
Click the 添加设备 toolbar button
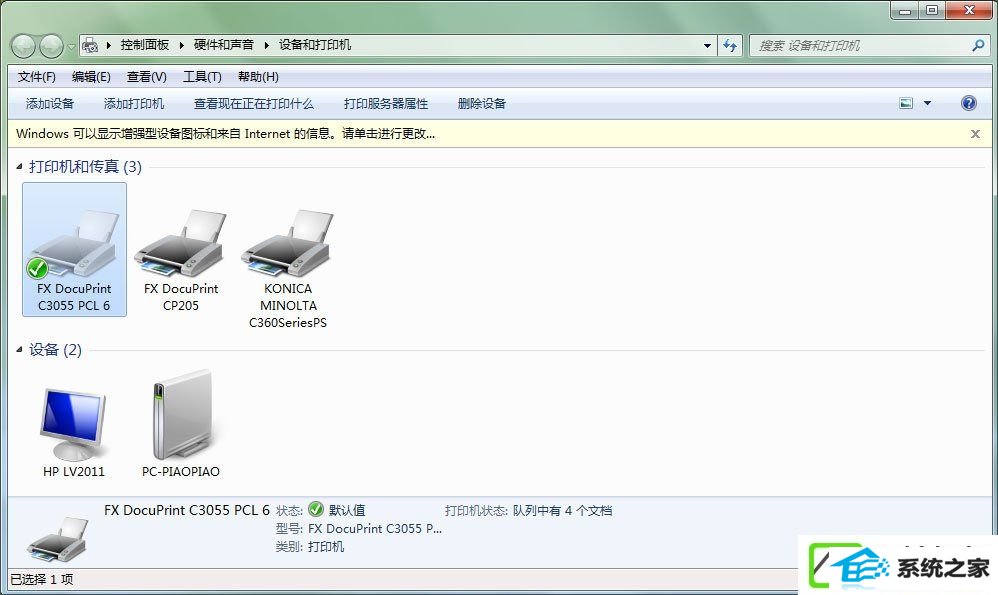(50, 104)
